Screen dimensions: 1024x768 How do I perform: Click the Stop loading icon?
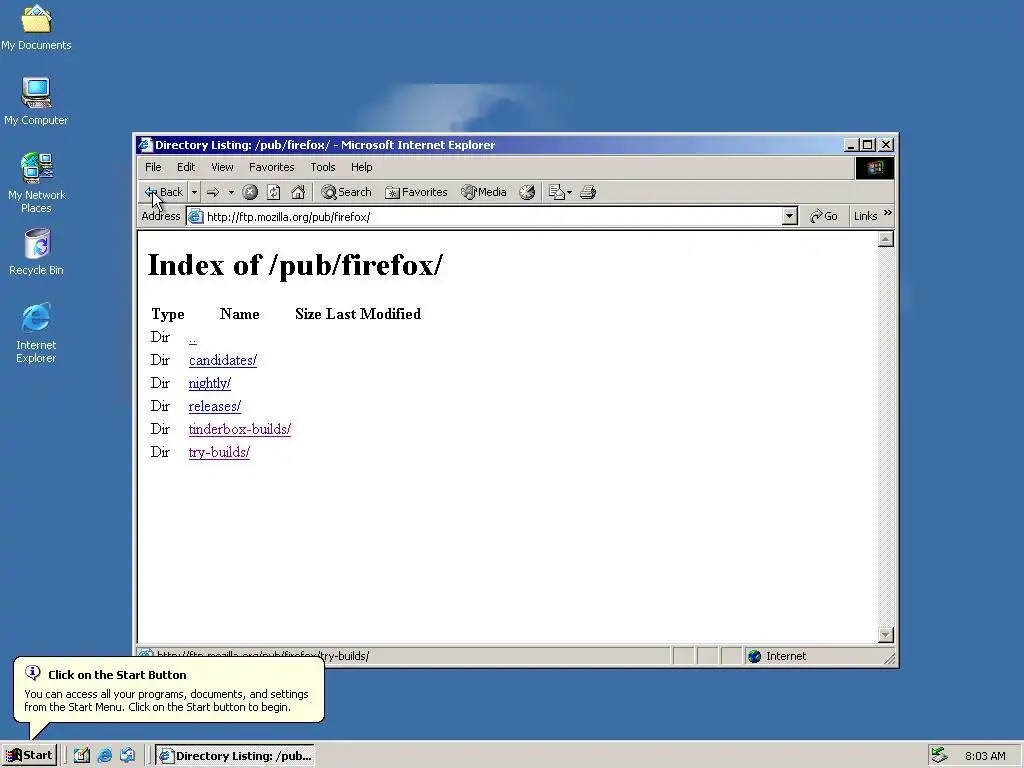point(250,192)
